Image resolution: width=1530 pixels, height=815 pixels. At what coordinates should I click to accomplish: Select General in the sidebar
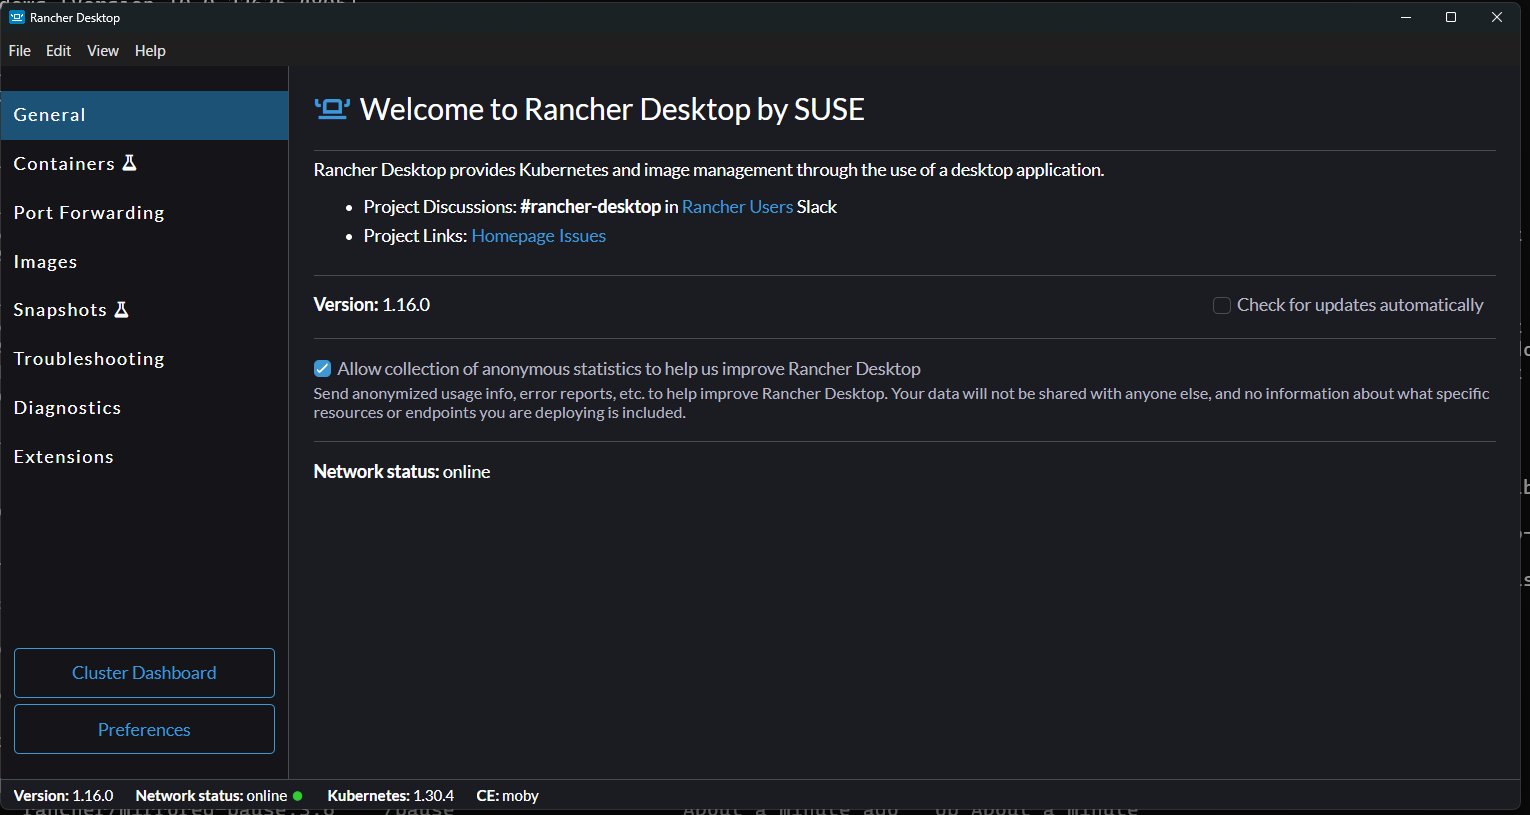pos(144,115)
